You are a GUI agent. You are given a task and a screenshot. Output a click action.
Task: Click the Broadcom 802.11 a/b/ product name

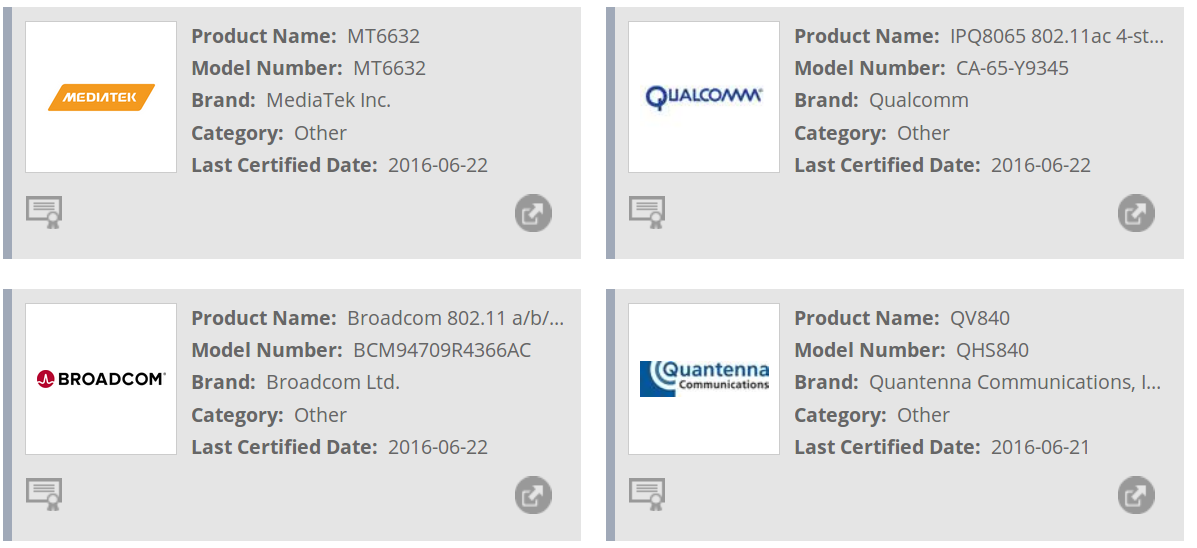click(x=456, y=318)
